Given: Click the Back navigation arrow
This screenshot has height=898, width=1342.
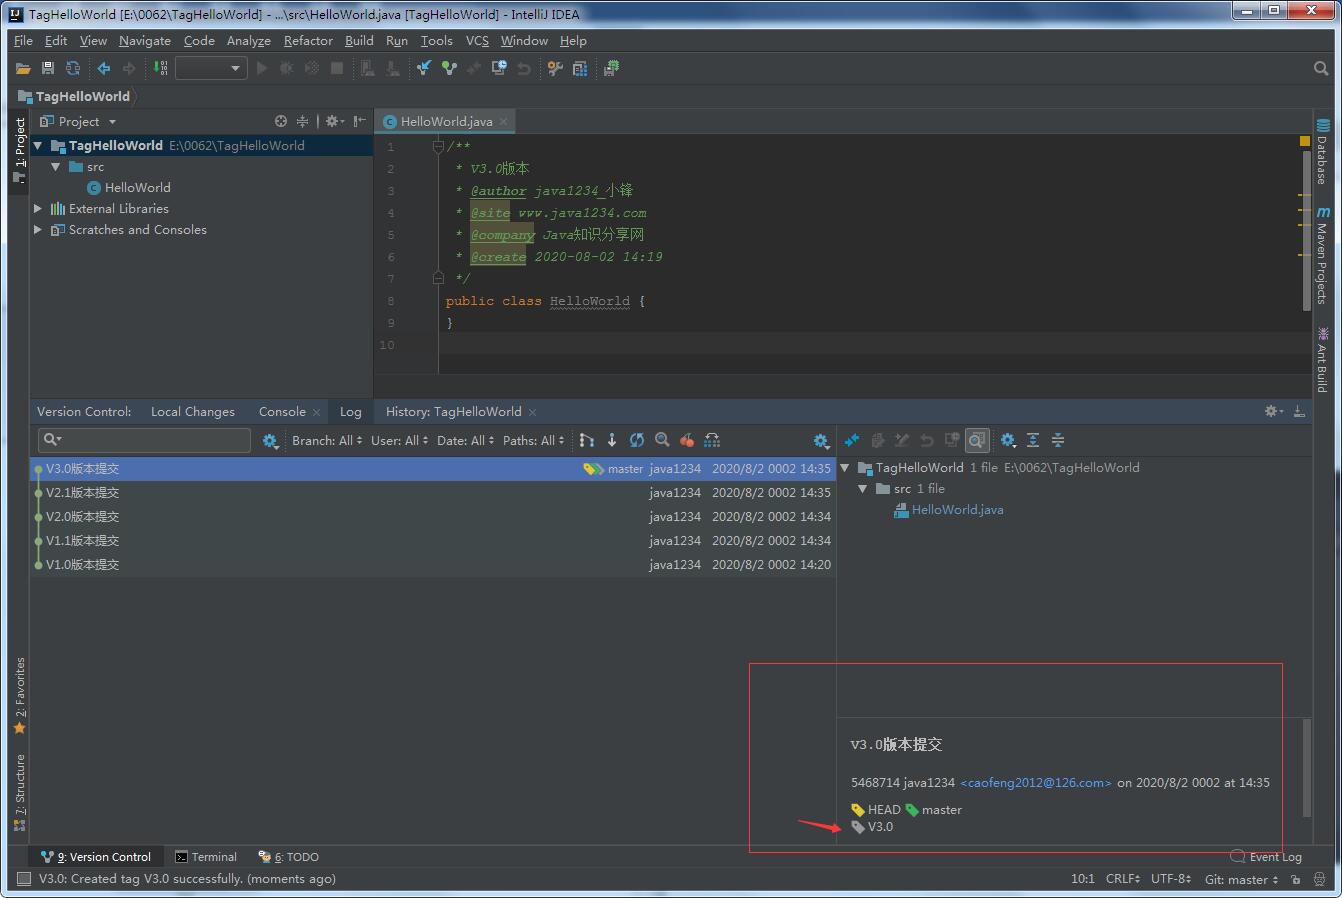Looking at the screenshot, I should (104, 68).
